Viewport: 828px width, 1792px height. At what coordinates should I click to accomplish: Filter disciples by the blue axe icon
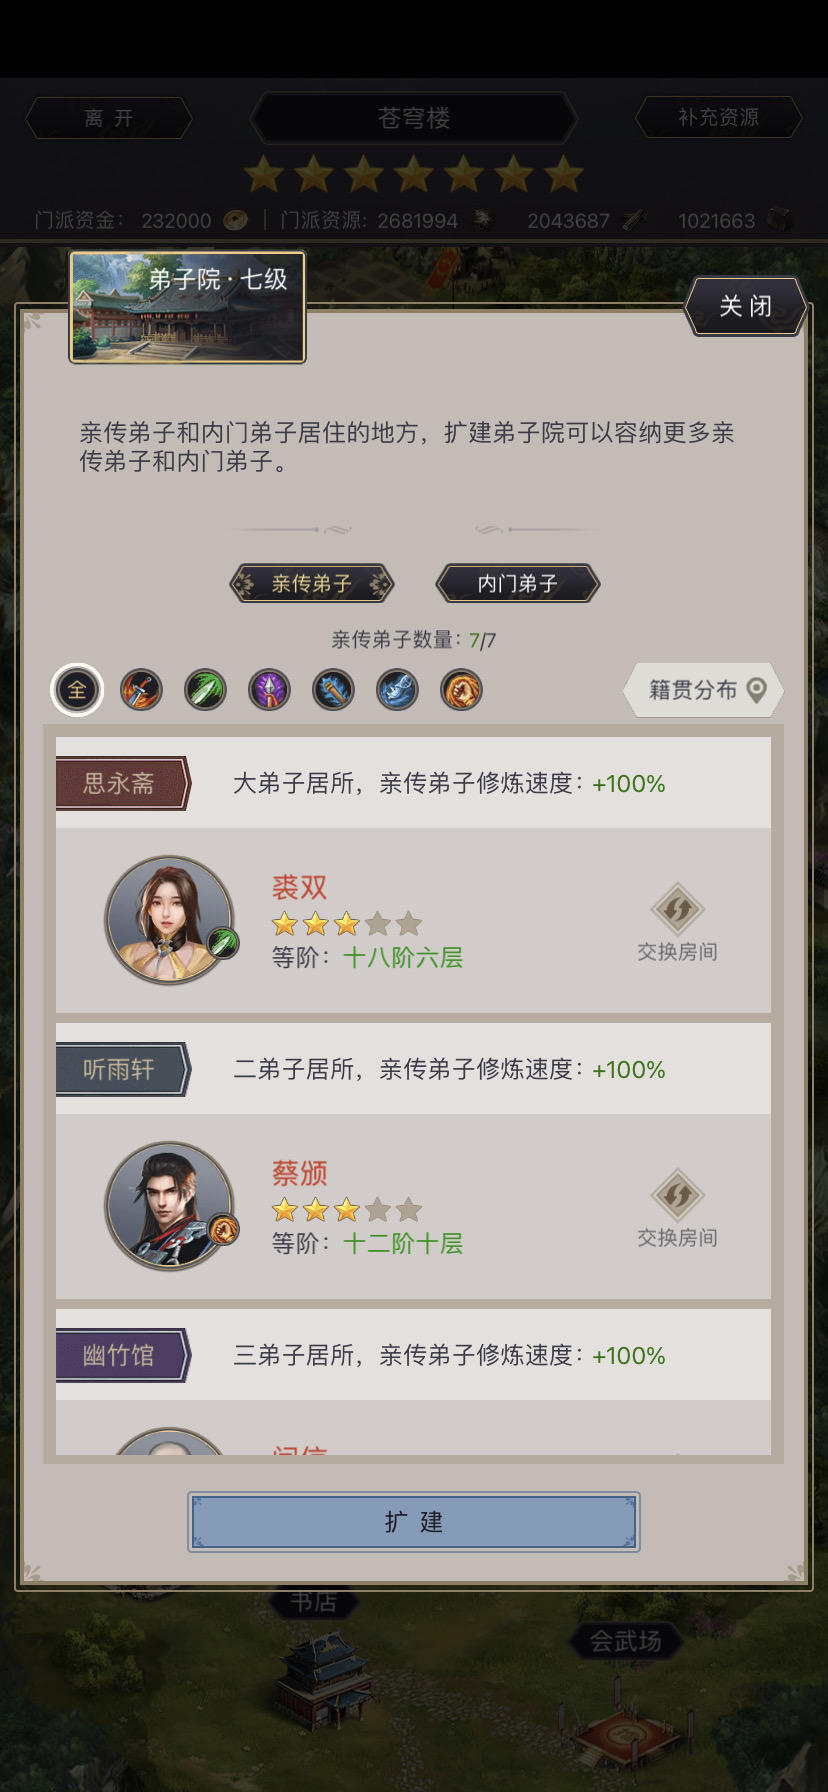click(x=397, y=690)
